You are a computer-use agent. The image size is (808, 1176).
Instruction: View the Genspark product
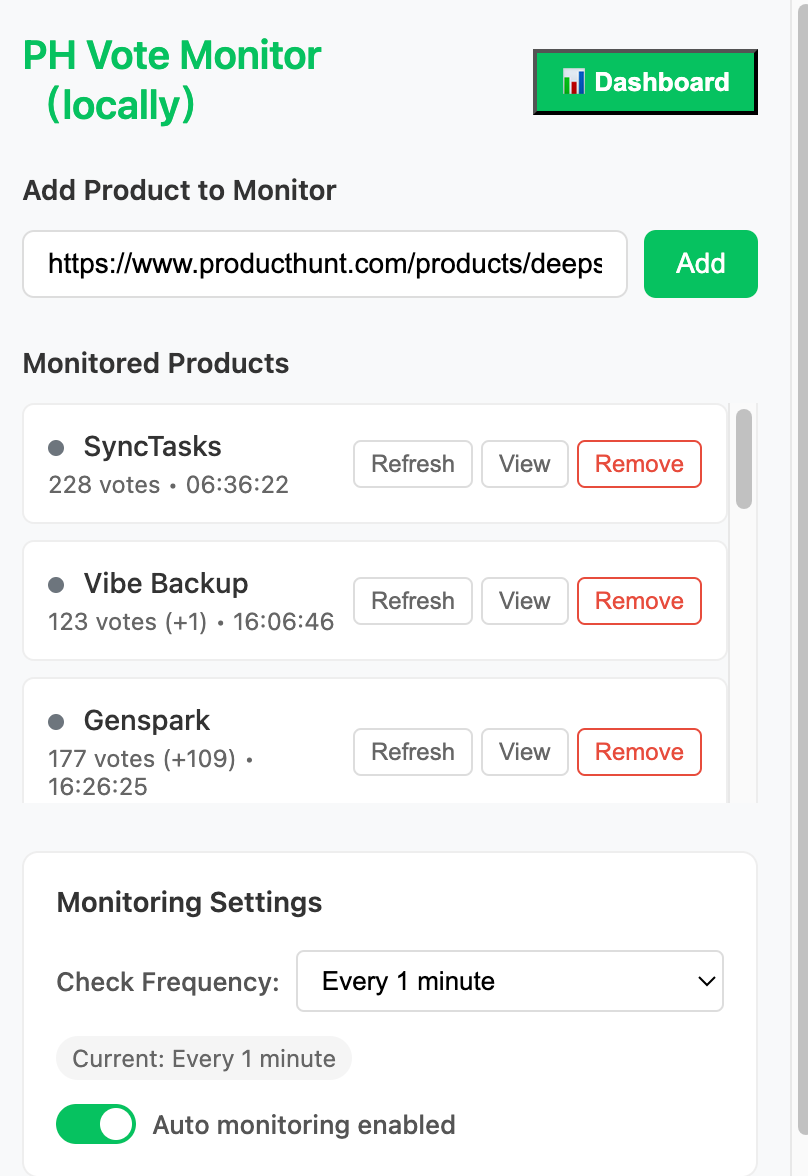point(525,752)
